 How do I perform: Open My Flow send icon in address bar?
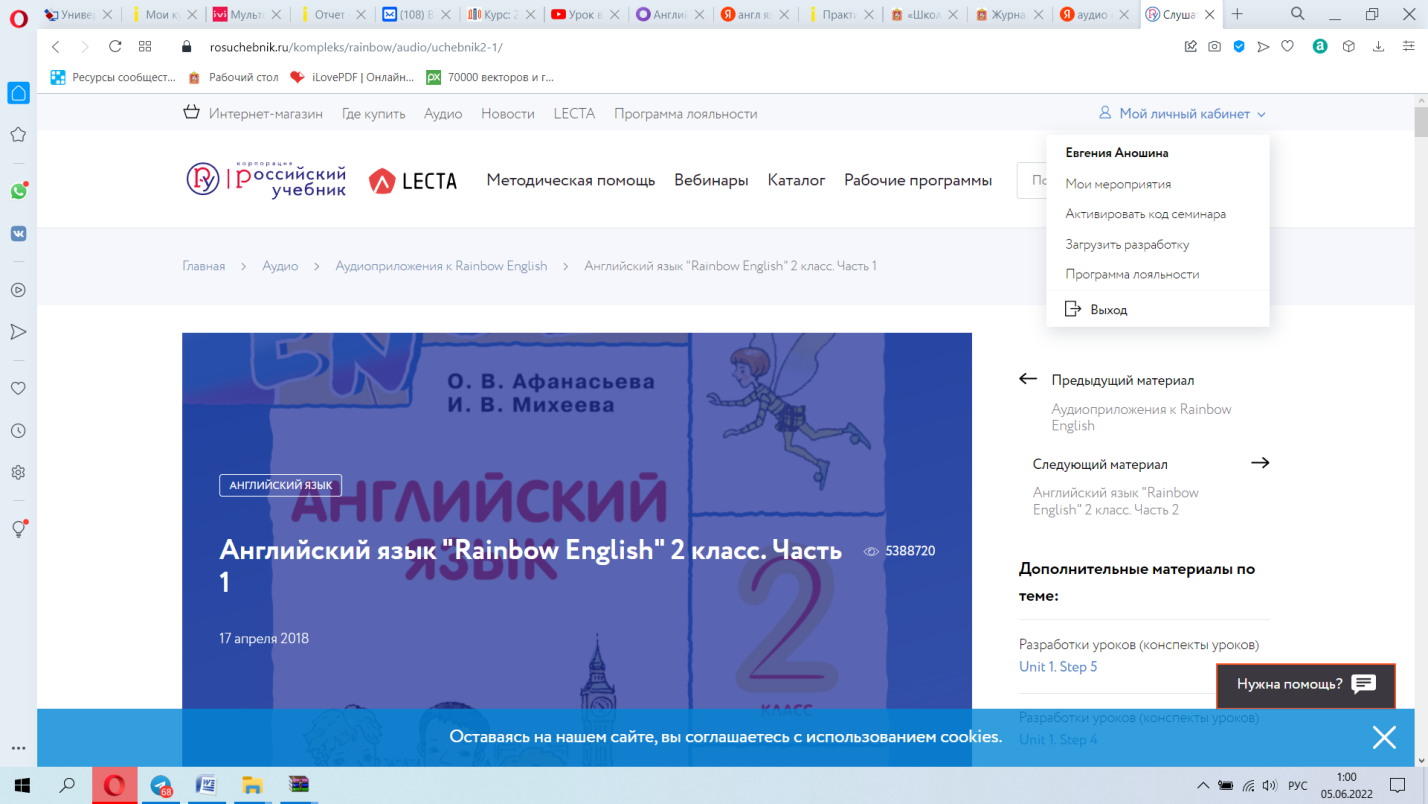1263,46
